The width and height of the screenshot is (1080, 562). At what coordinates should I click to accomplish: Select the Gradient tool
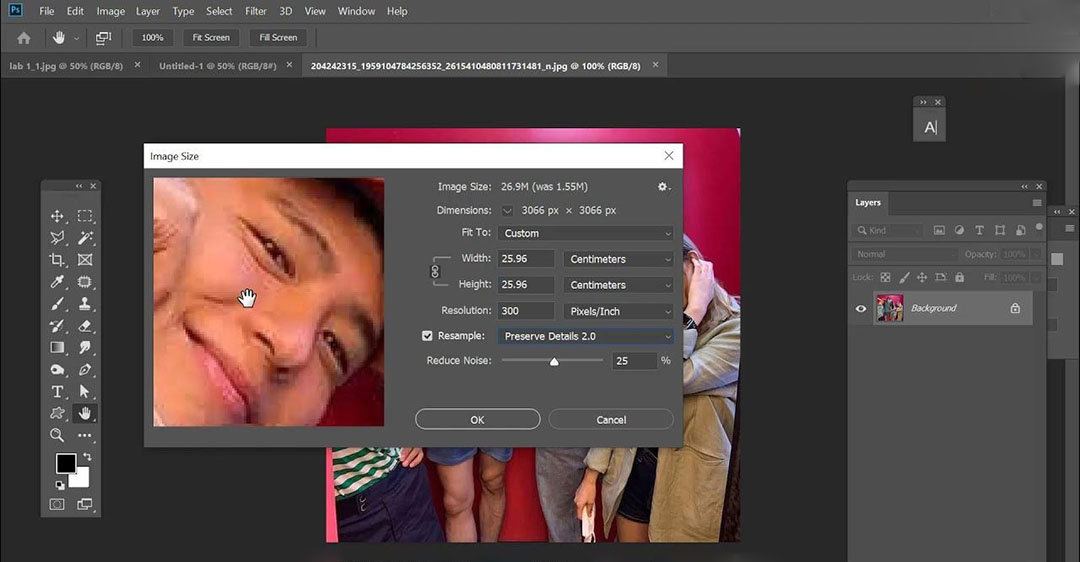(57, 348)
